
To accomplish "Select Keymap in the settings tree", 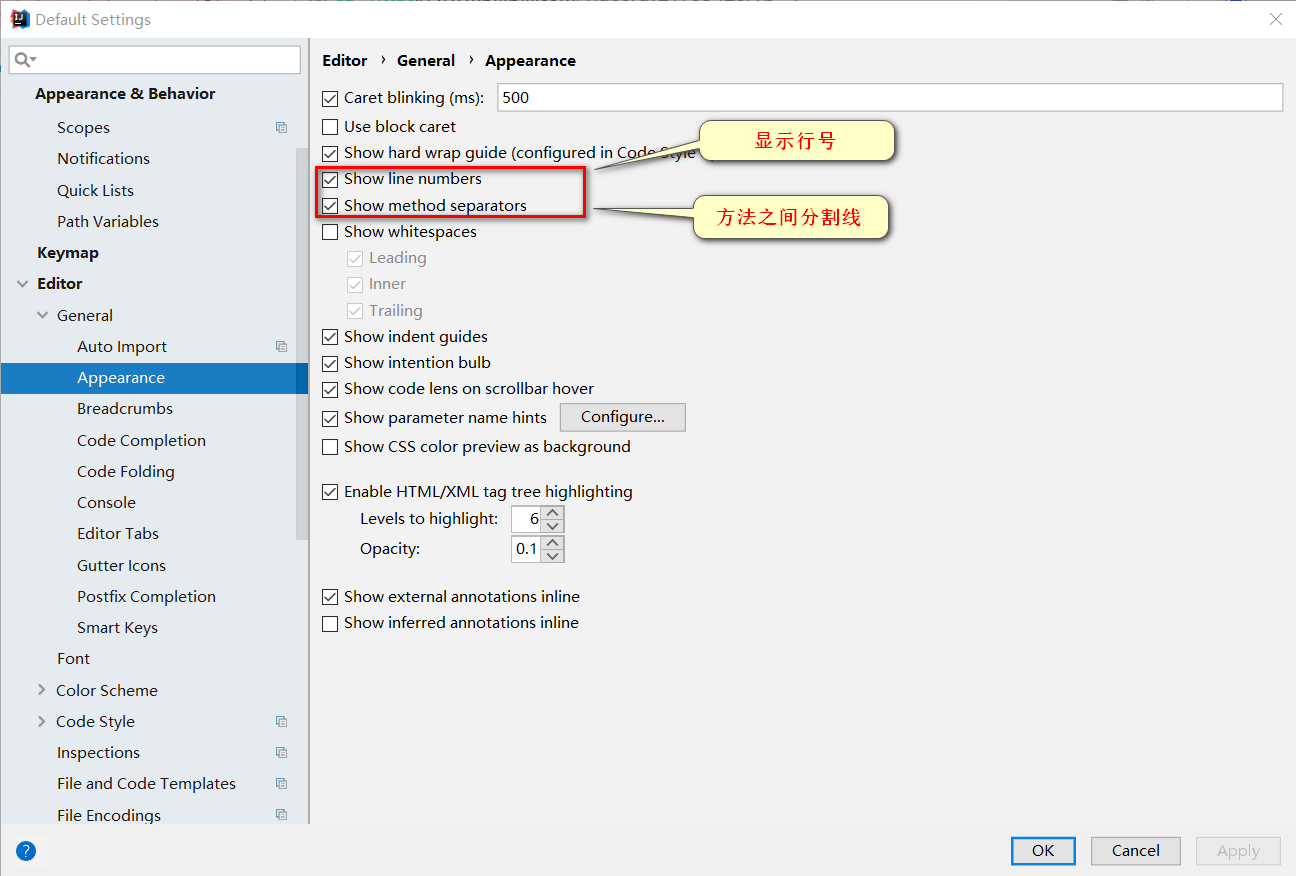I will pos(68,253).
